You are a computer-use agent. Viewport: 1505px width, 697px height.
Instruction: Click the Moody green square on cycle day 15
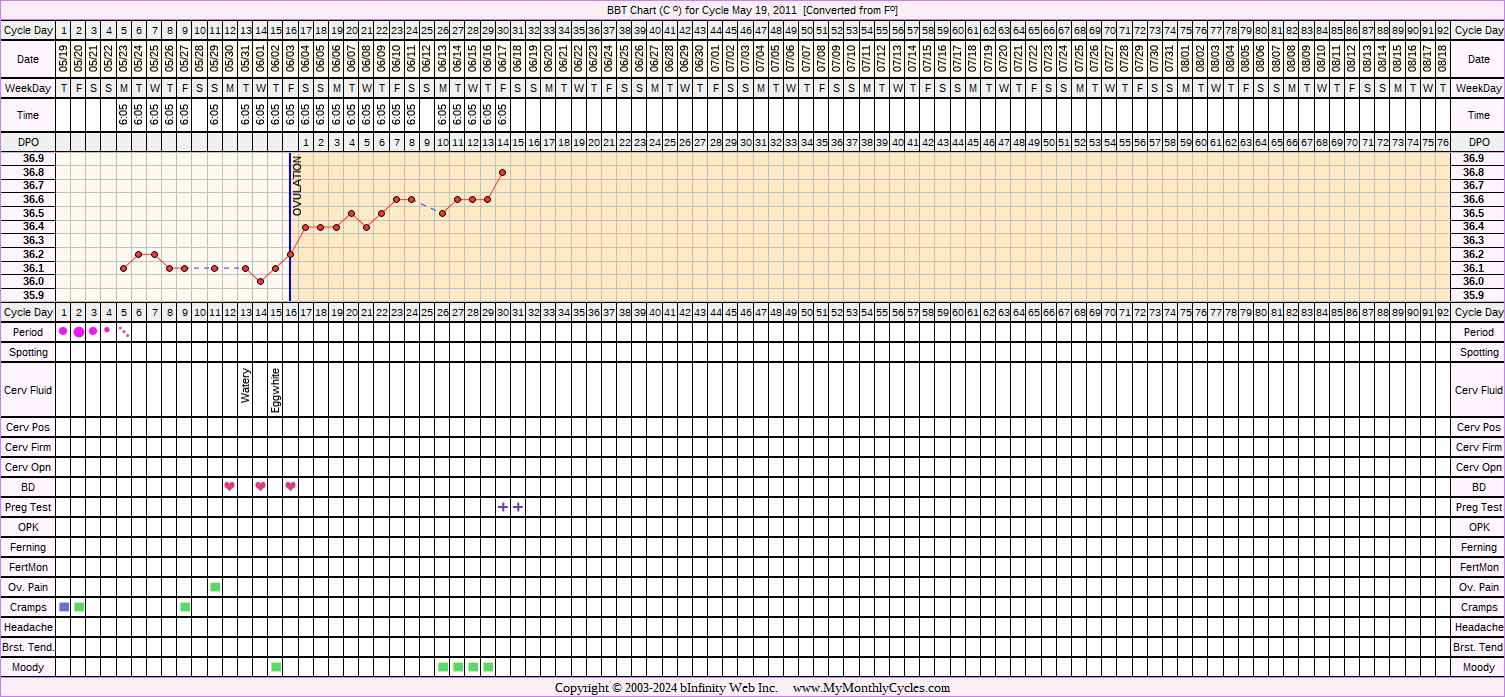click(x=276, y=667)
